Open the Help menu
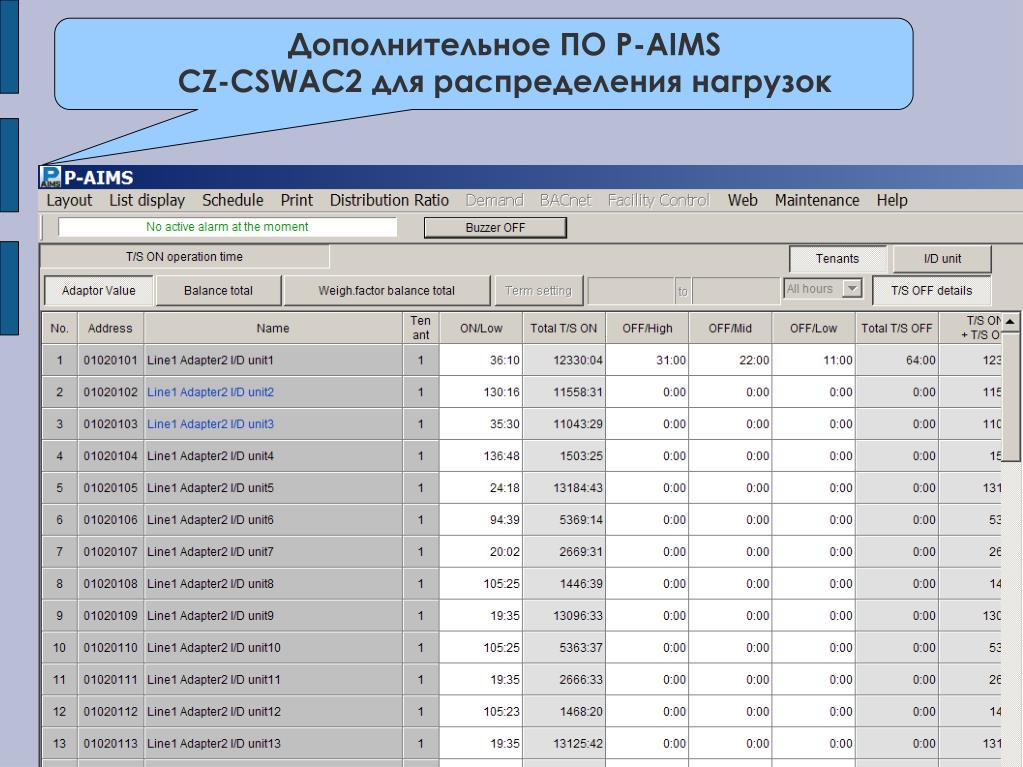 [892, 200]
